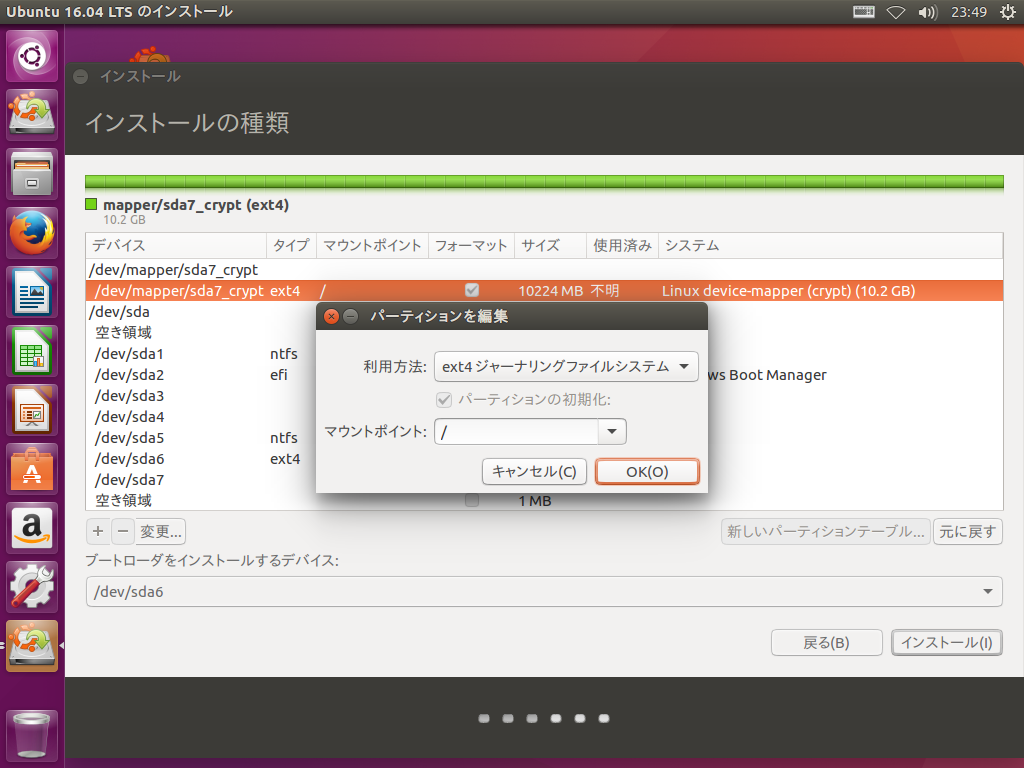Open the bootloader device /dev/sda6 dropdown

(x=544, y=591)
